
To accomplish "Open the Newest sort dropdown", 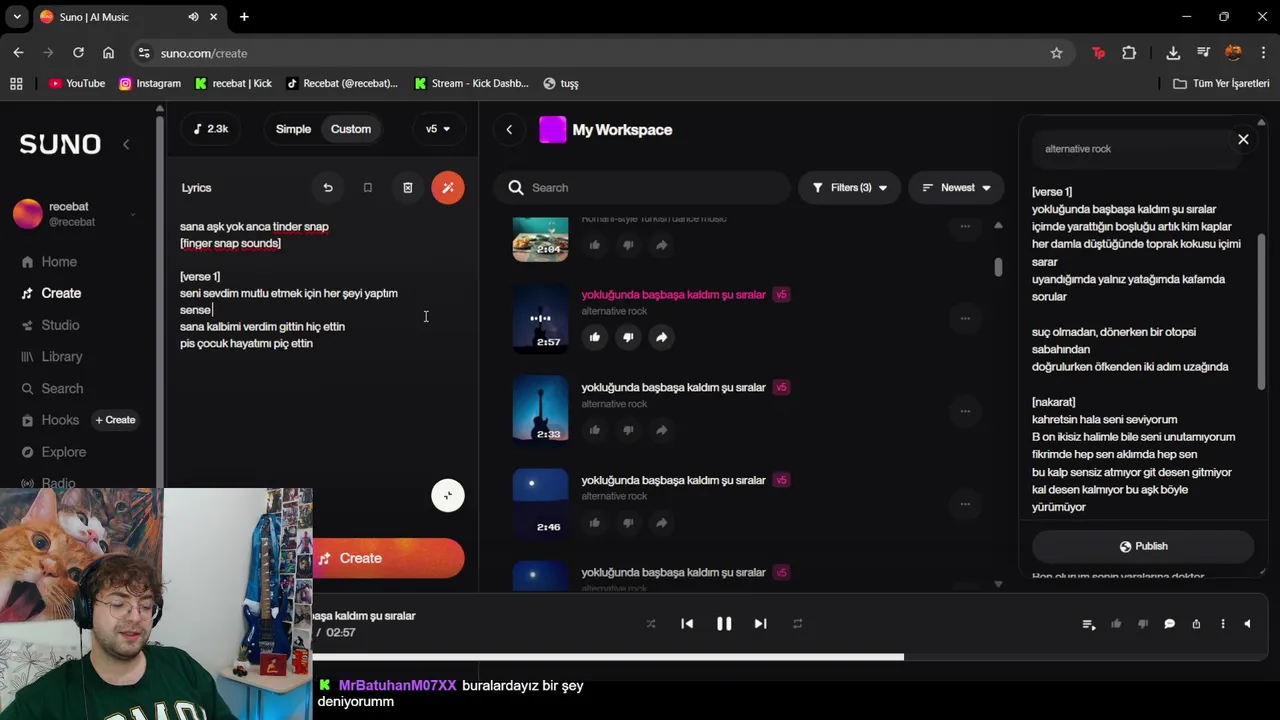I will [956, 188].
